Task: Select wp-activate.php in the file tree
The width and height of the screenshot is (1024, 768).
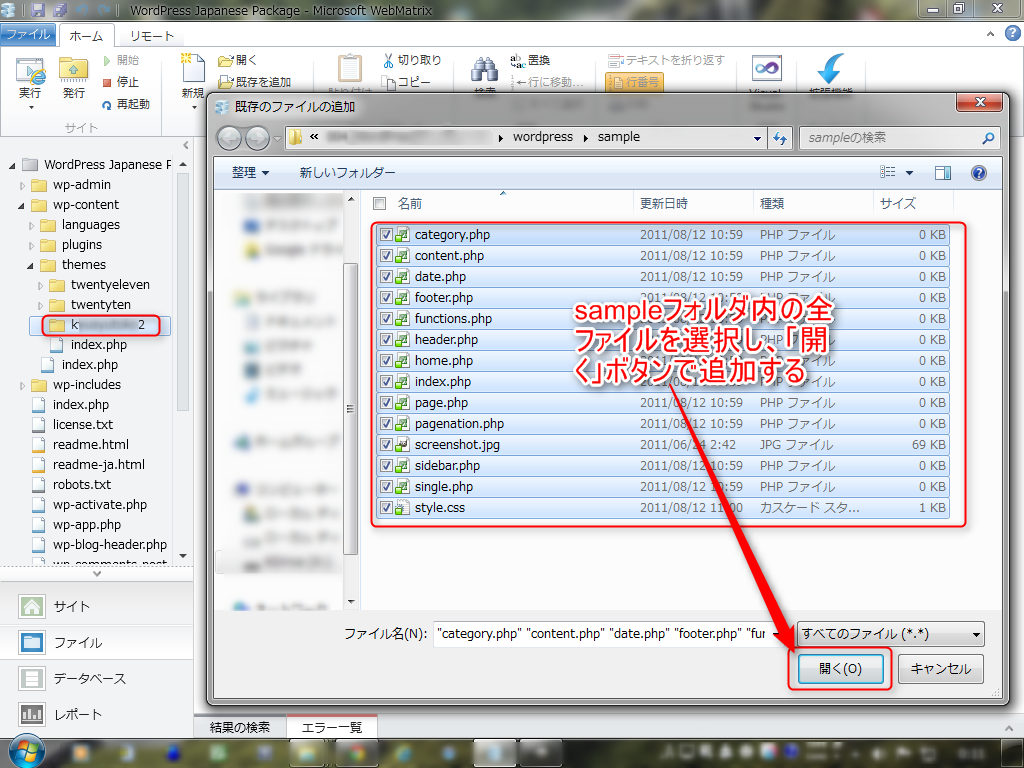Action: pyautogui.click(x=100, y=505)
